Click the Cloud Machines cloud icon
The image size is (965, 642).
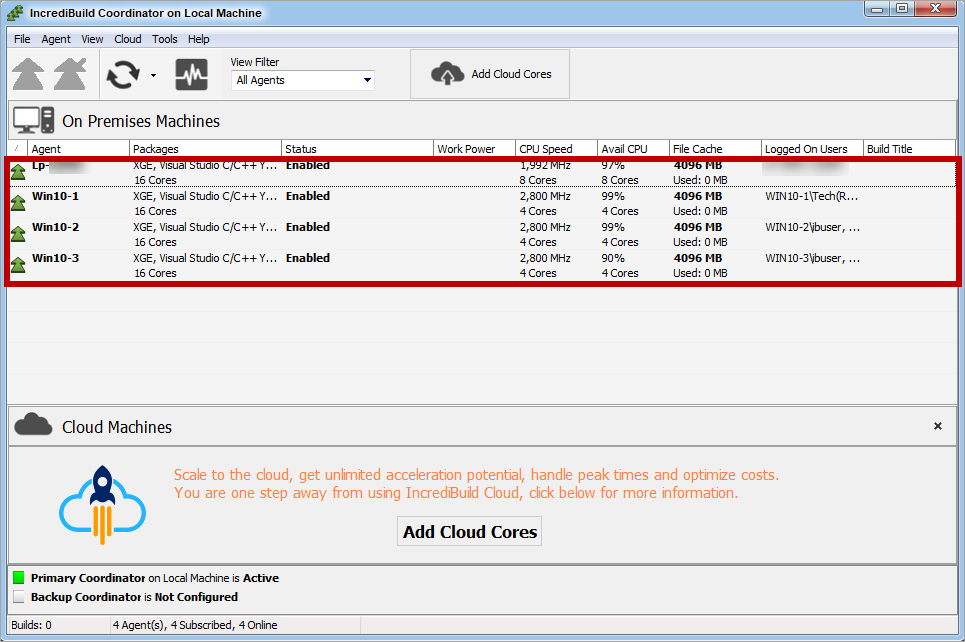(x=33, y=425)
